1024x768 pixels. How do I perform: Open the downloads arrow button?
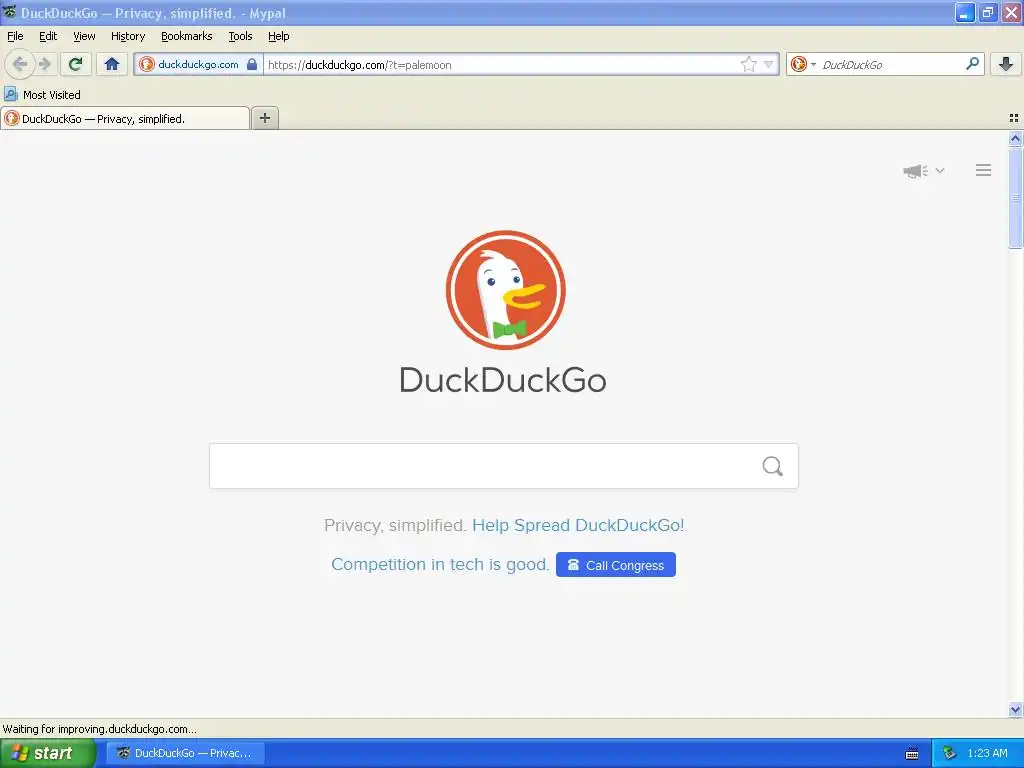pyautogui.click(x=1006, y=64)
